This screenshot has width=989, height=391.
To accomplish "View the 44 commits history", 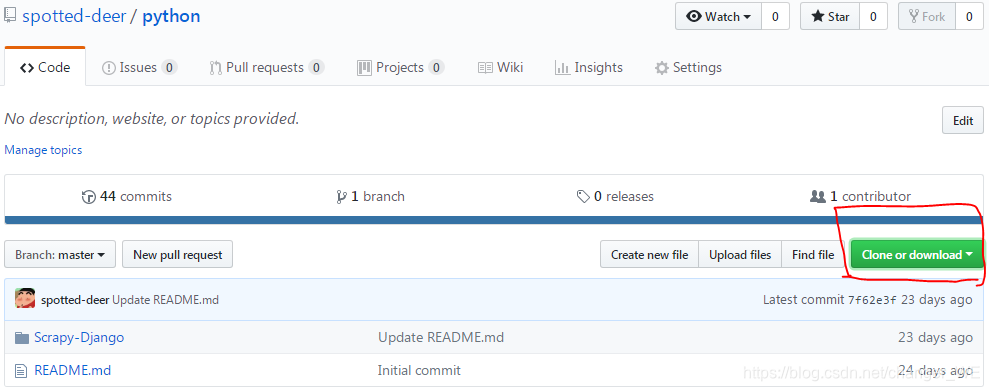I will coord(127,197).
